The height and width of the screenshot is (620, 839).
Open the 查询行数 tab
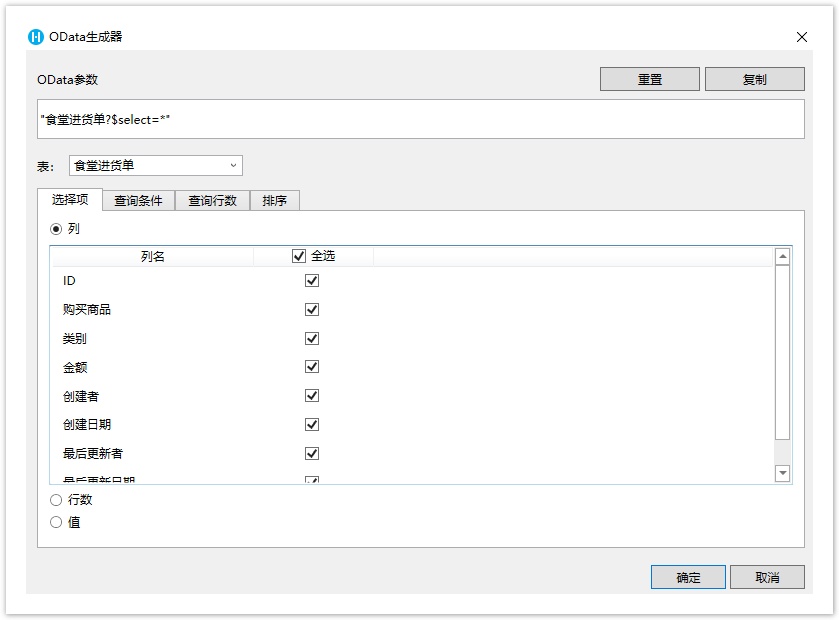[x=212, y=200]
